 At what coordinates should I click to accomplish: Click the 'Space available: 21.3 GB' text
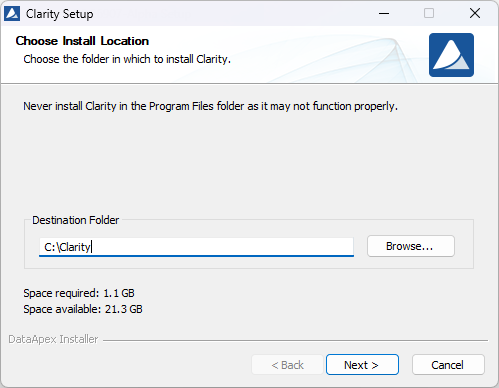coord(83,309)
